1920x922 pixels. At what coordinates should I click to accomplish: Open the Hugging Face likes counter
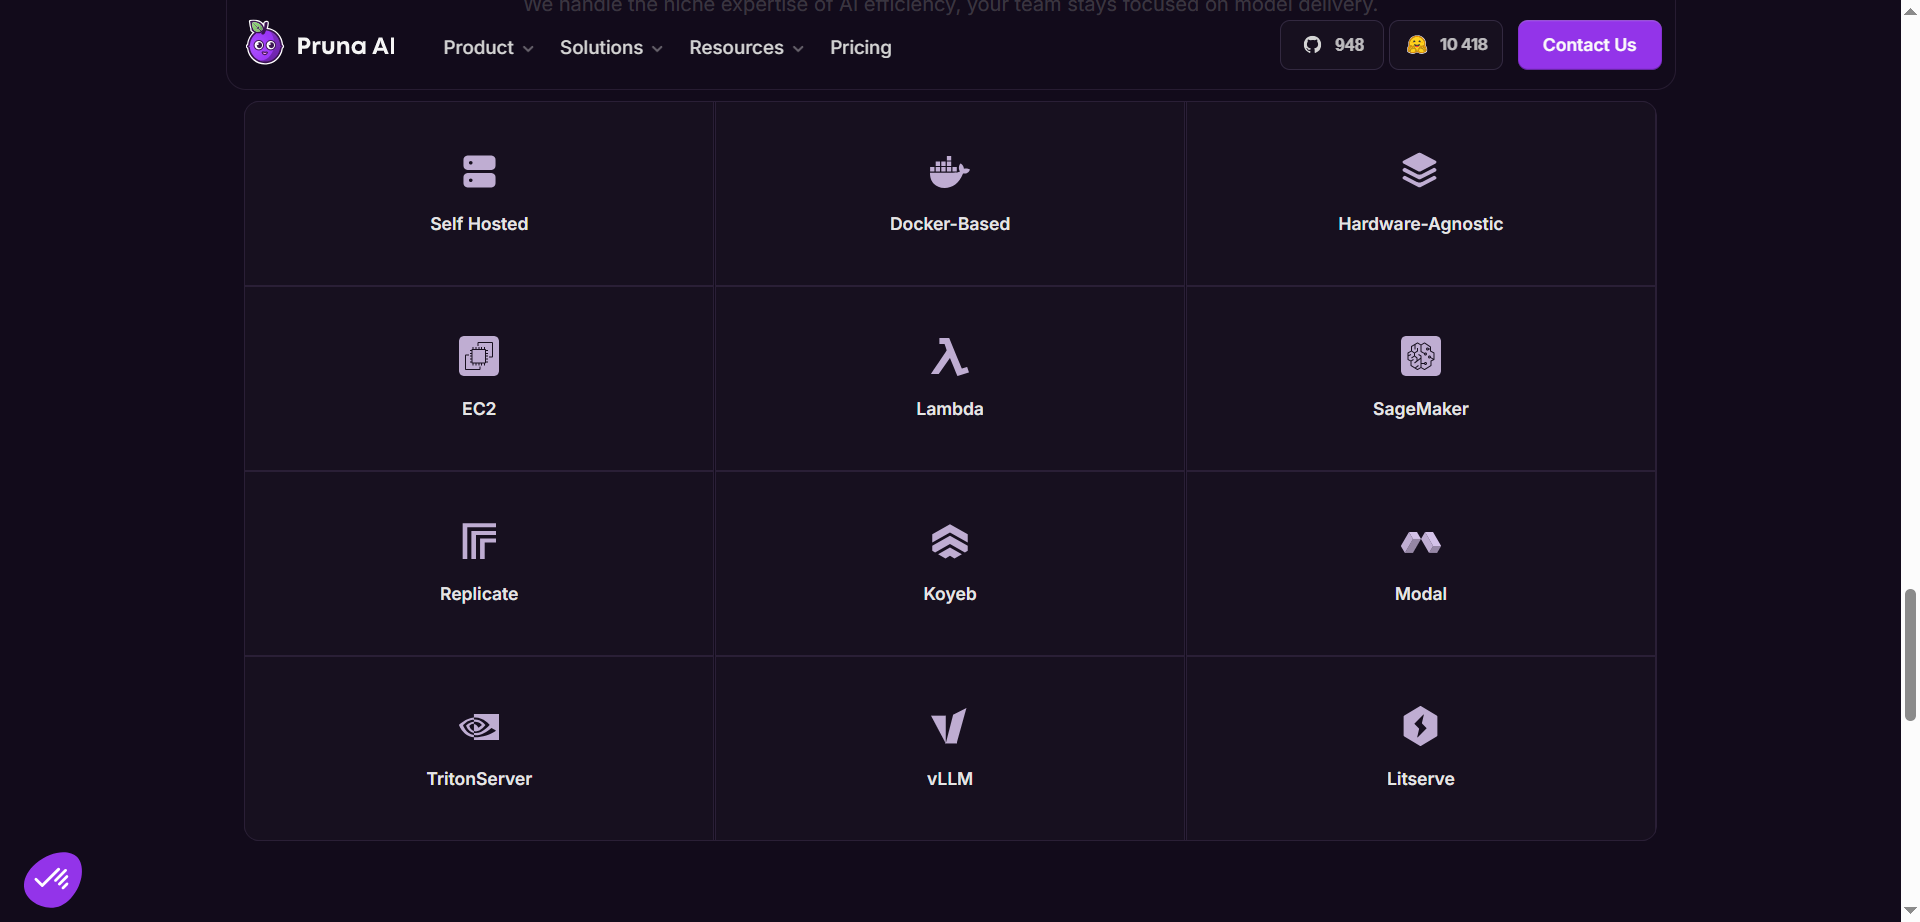(1446, 44)
